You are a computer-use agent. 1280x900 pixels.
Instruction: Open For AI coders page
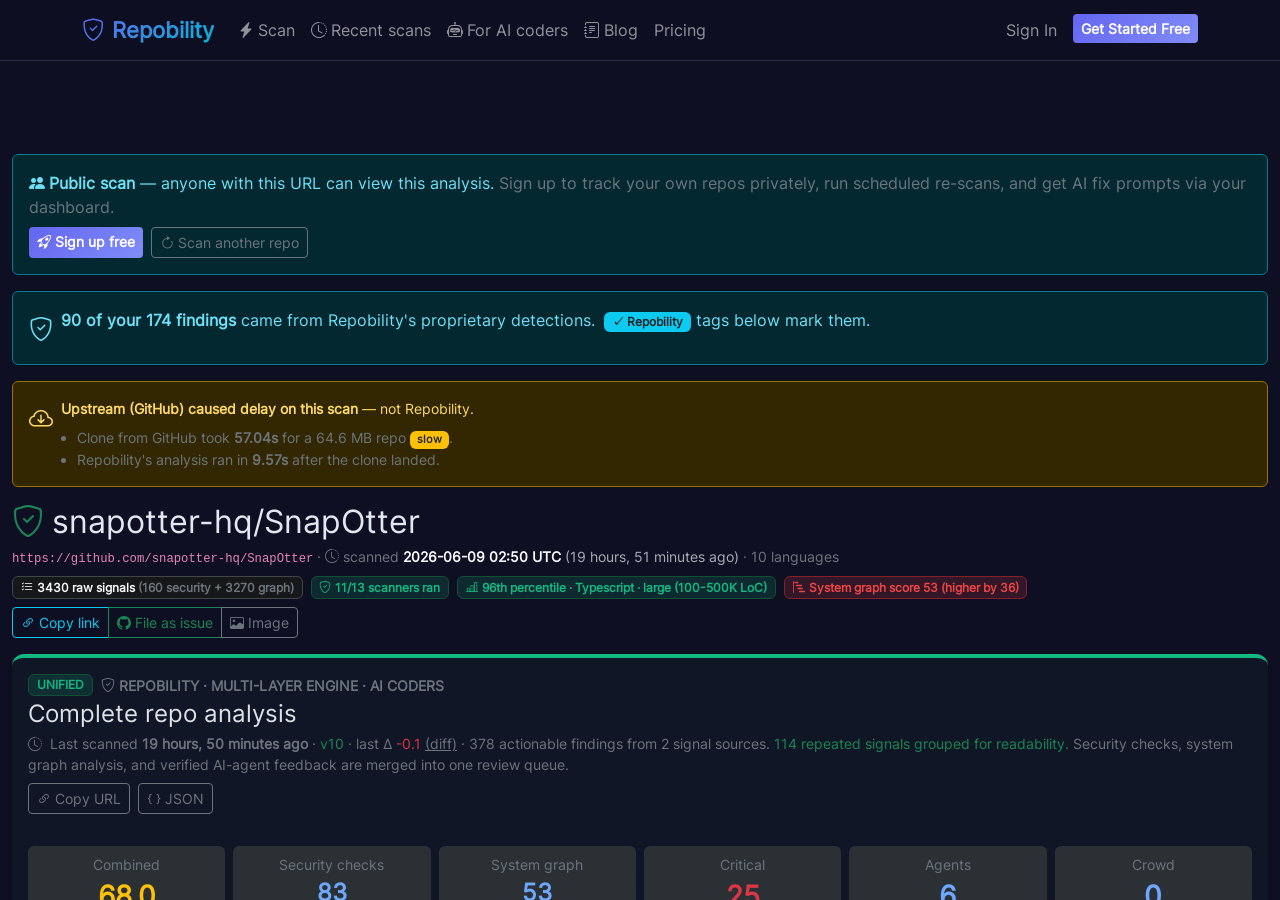click(x=507, y=30)
